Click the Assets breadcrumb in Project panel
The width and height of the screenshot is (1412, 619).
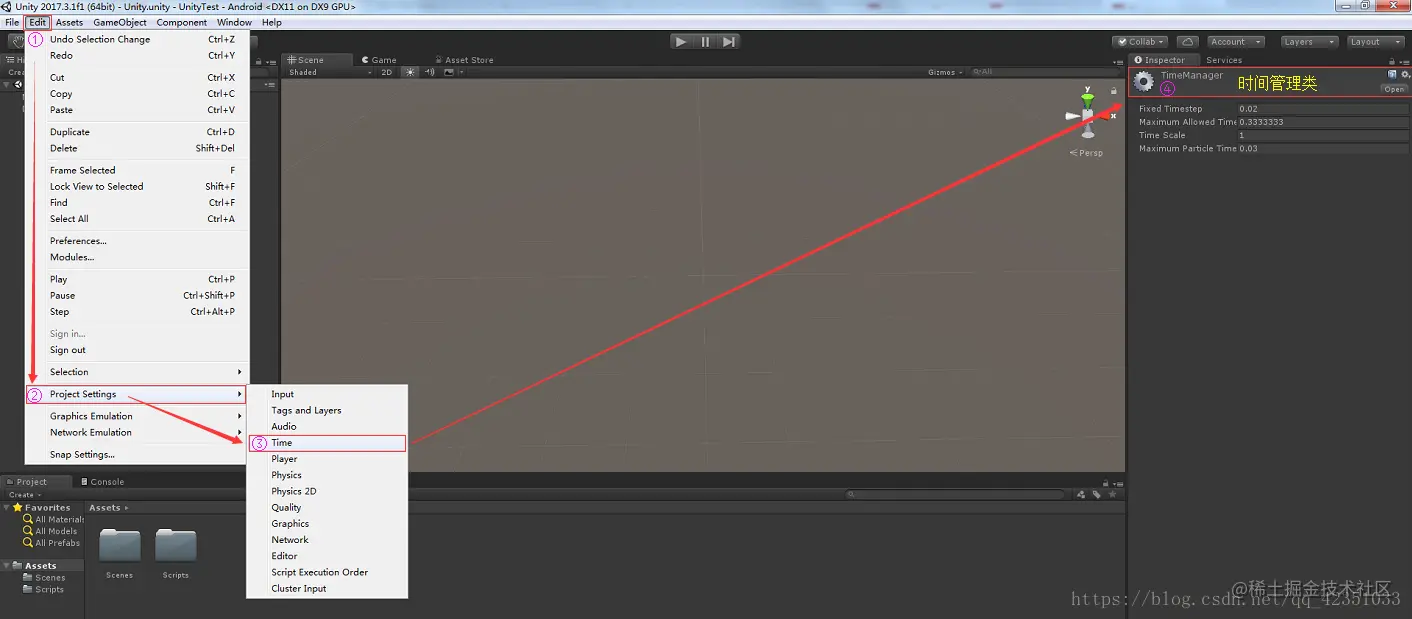pos(105,508)
